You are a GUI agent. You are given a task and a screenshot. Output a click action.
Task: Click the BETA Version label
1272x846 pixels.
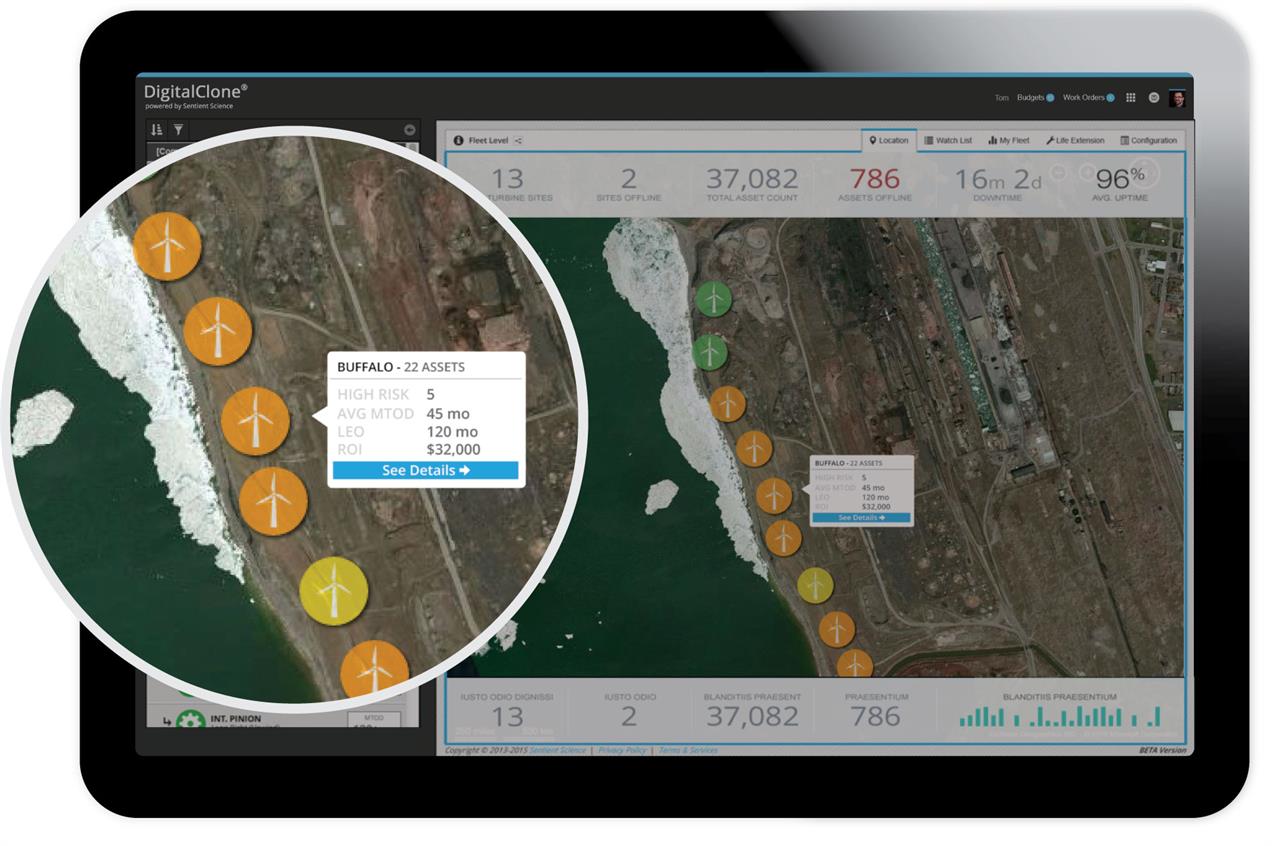coord(1163,750)
